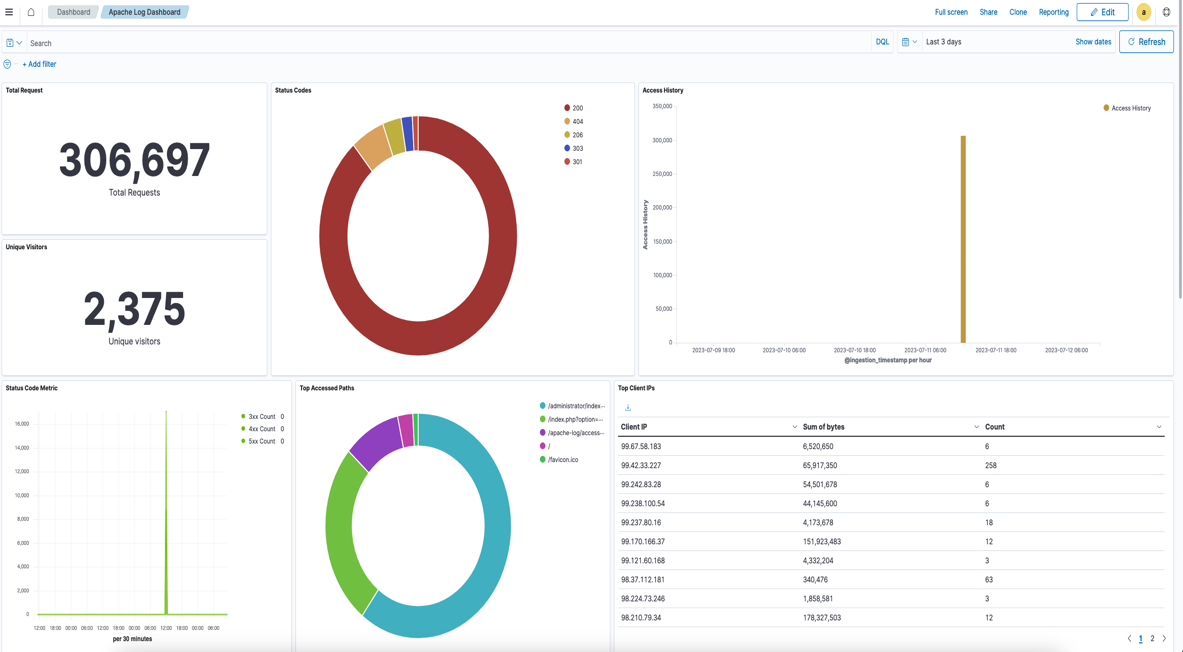Go to next page of client IPs
The width and height of the screenshot is (1183, 652).
[1164, 638]
